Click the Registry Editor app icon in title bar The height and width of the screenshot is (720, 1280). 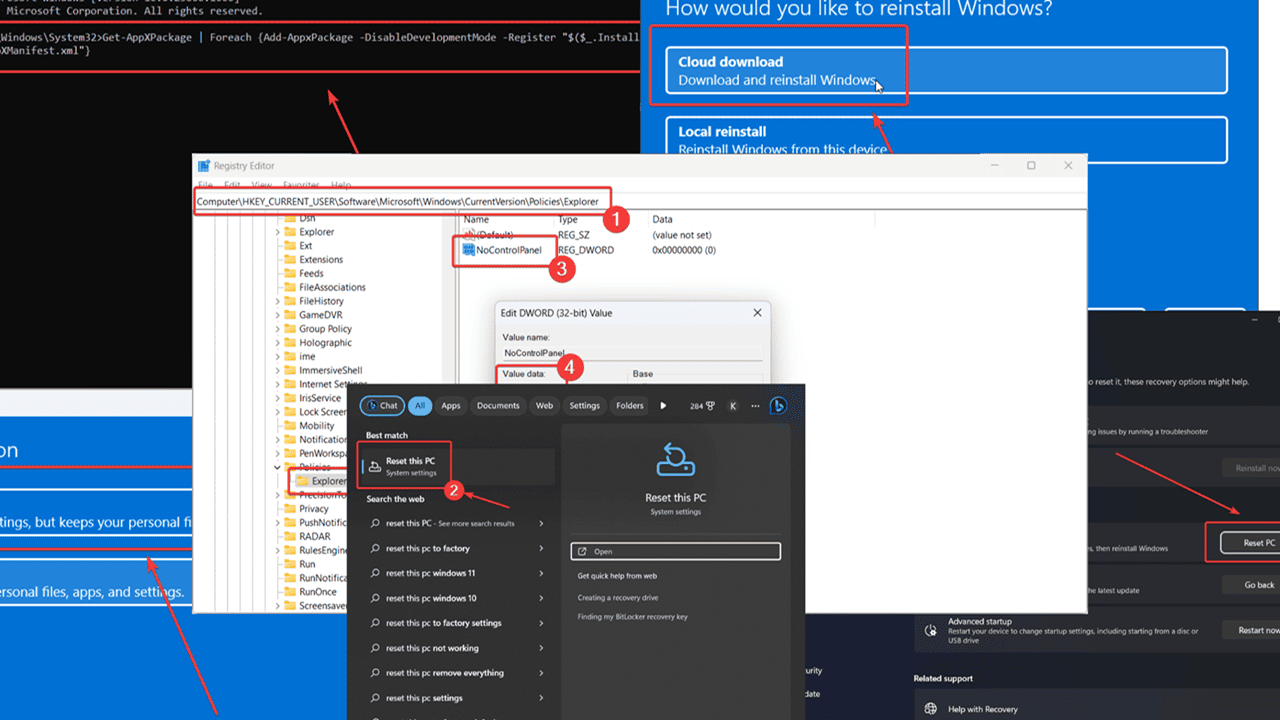tap(204, 166)
